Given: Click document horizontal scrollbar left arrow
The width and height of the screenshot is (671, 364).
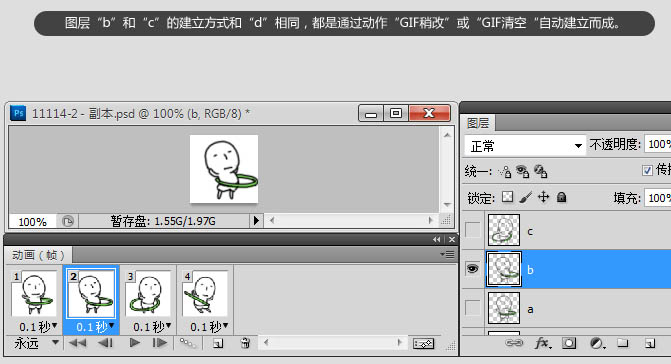Looking at the screenshot, I should tap(271, 220).
